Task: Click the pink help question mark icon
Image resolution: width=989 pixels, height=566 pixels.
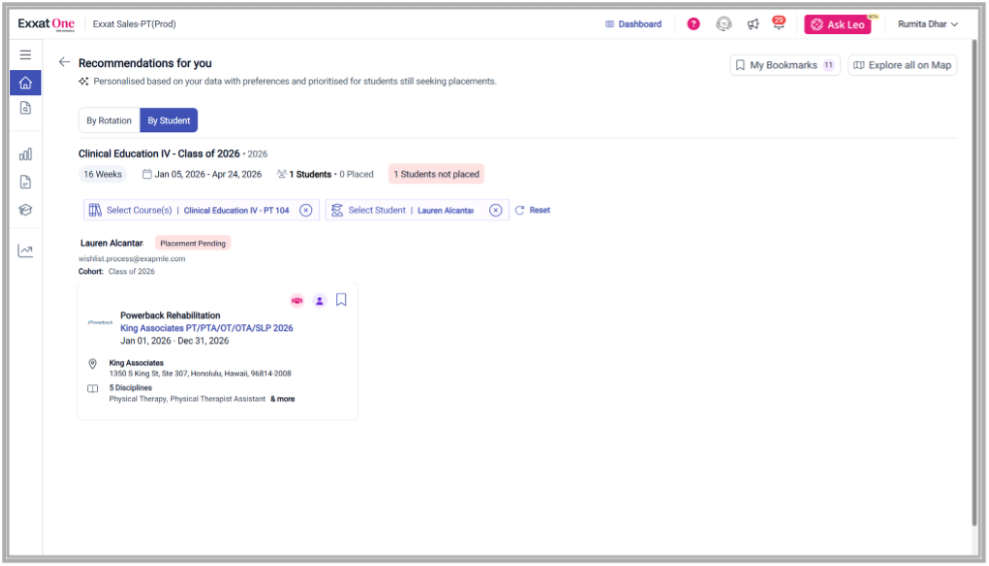Action: (693, 24)
